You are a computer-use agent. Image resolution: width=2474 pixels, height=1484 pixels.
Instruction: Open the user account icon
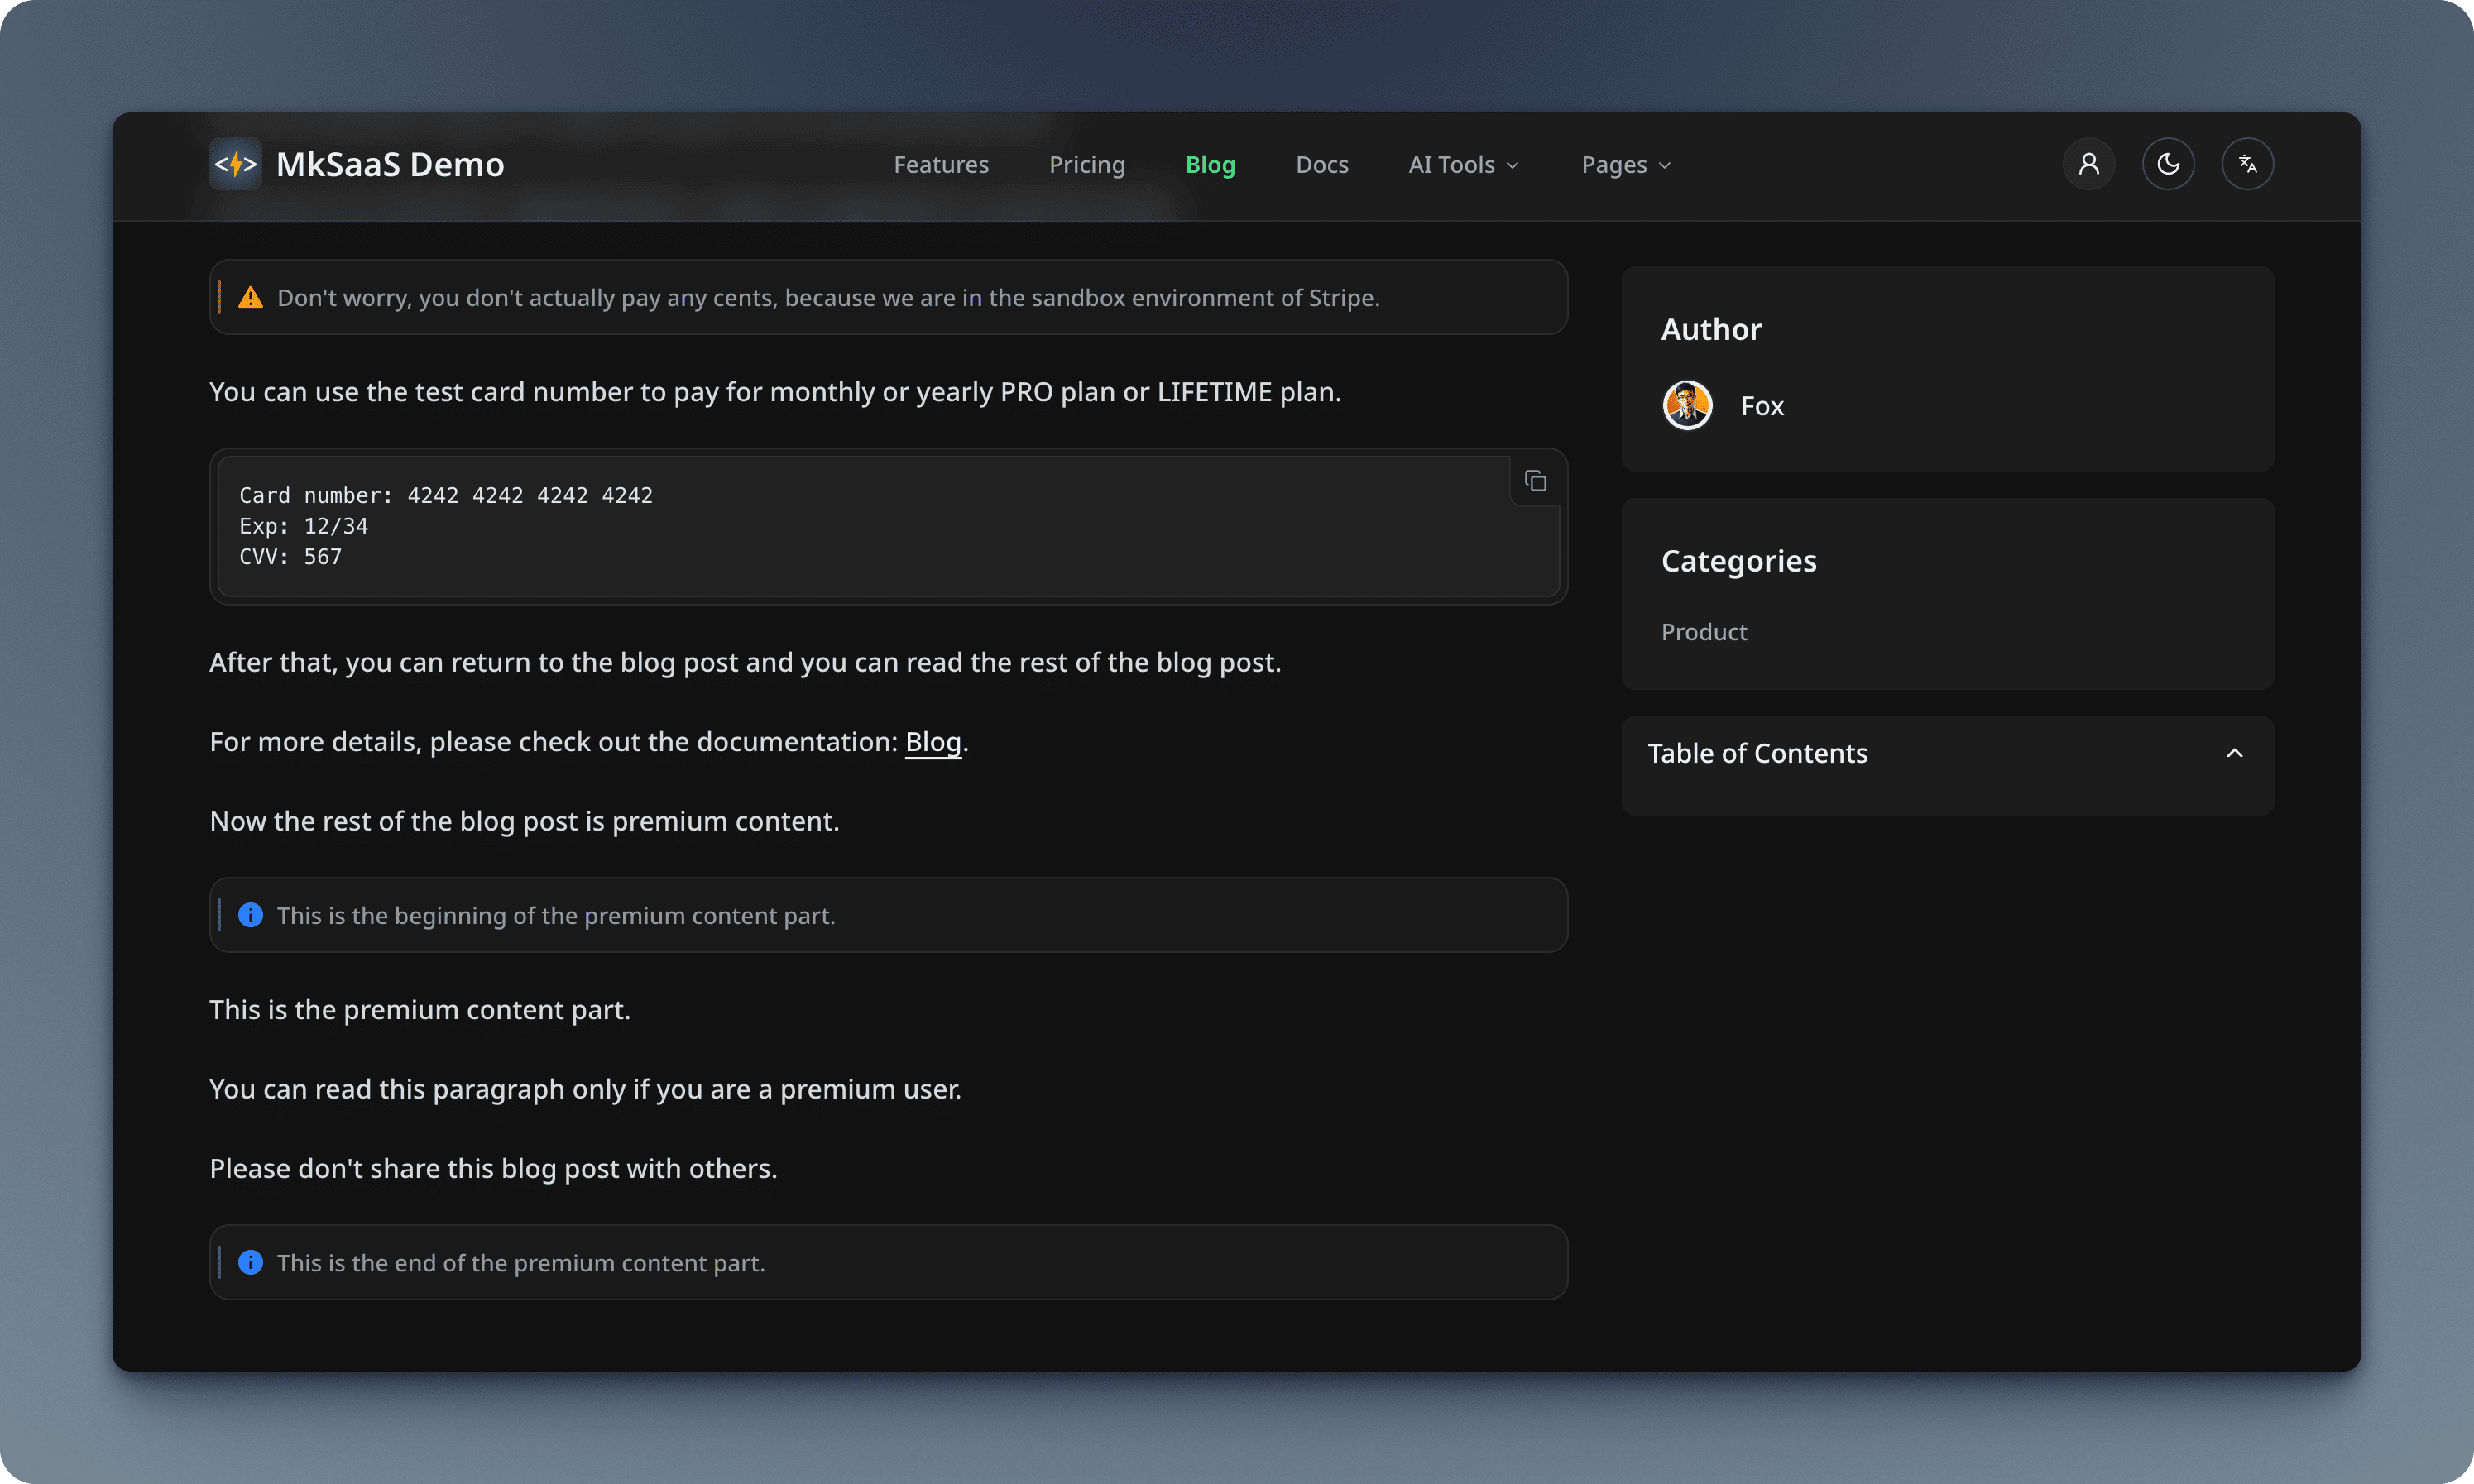tap(2088, 164)
